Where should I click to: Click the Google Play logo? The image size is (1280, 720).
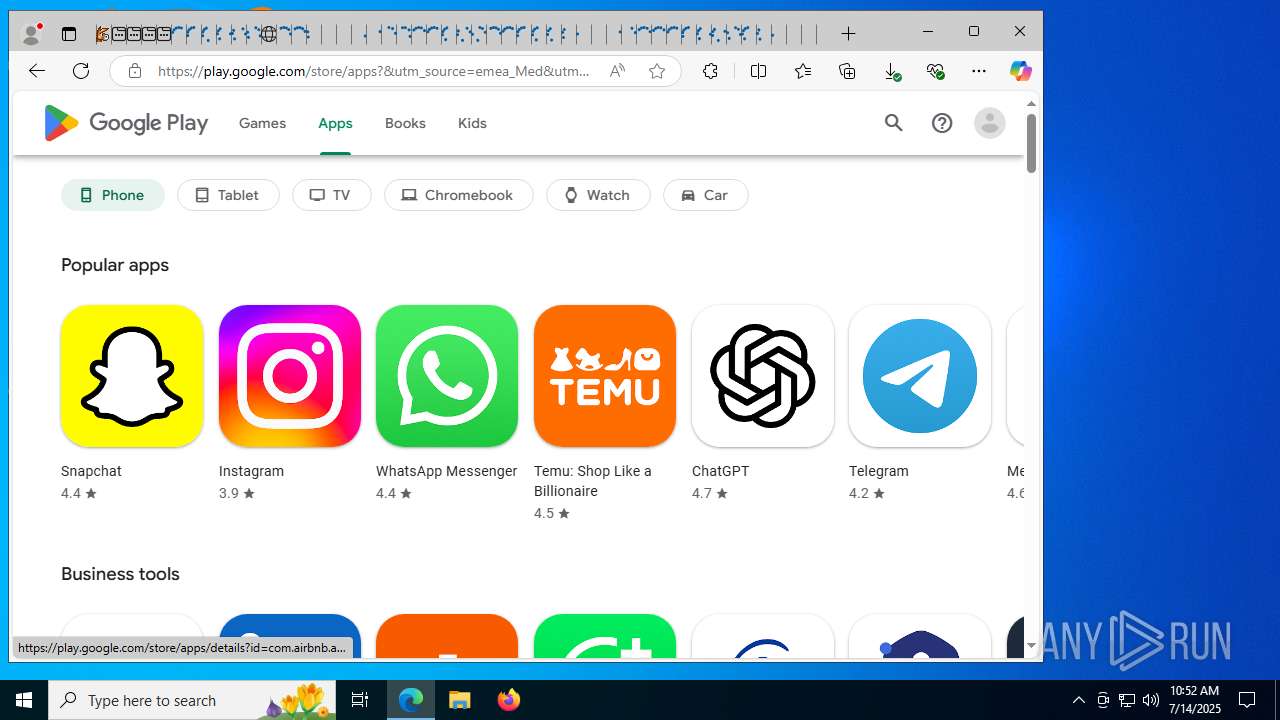pos(126,123)
